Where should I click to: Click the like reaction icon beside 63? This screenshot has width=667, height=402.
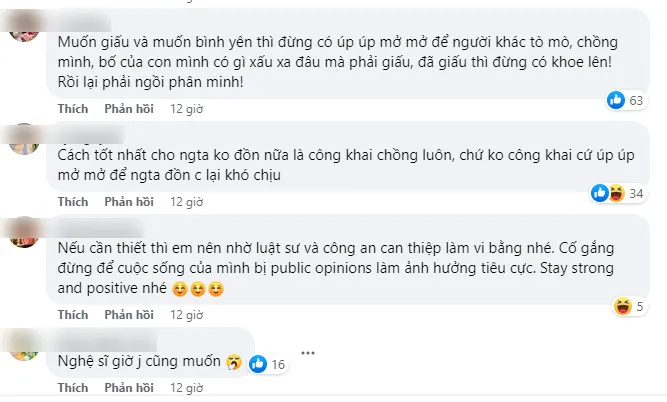click(616, 99)
